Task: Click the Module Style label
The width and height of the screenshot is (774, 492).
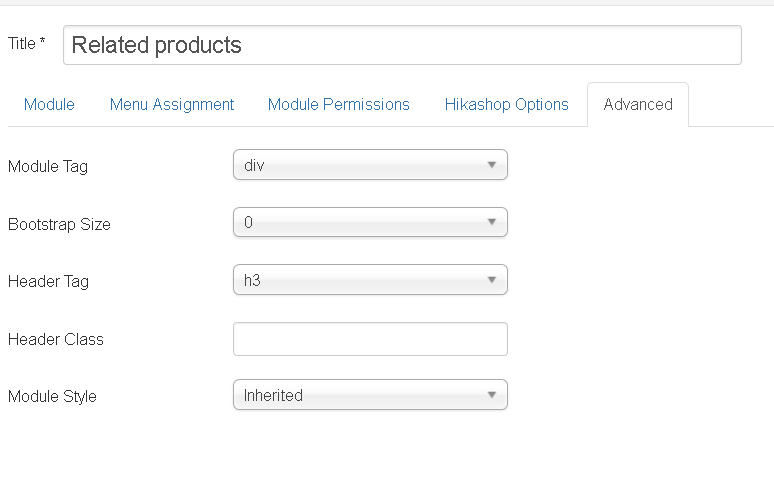Action: click(52, 397)
